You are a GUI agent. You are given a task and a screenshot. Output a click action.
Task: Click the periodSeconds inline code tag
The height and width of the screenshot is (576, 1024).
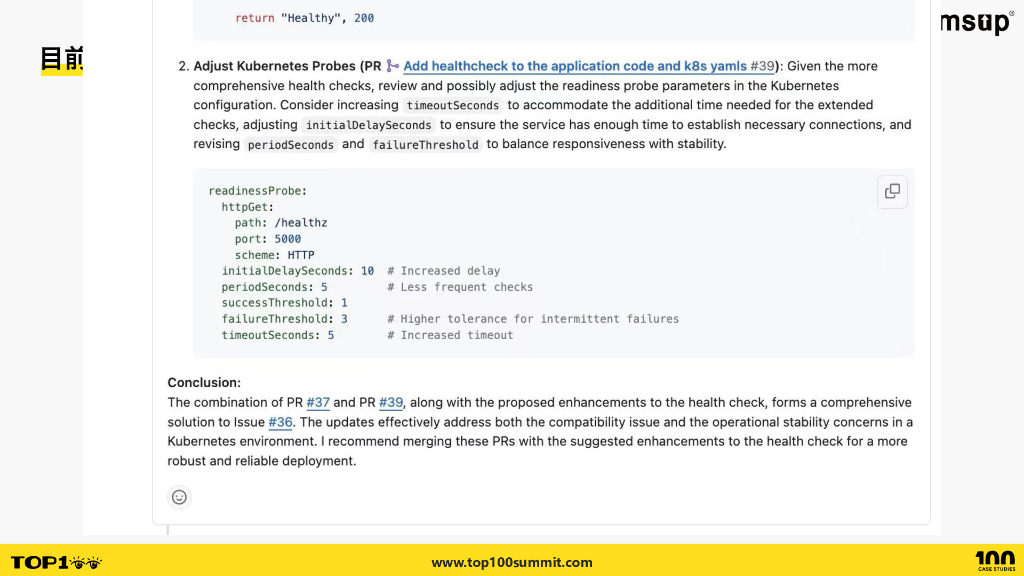point(291,145)
